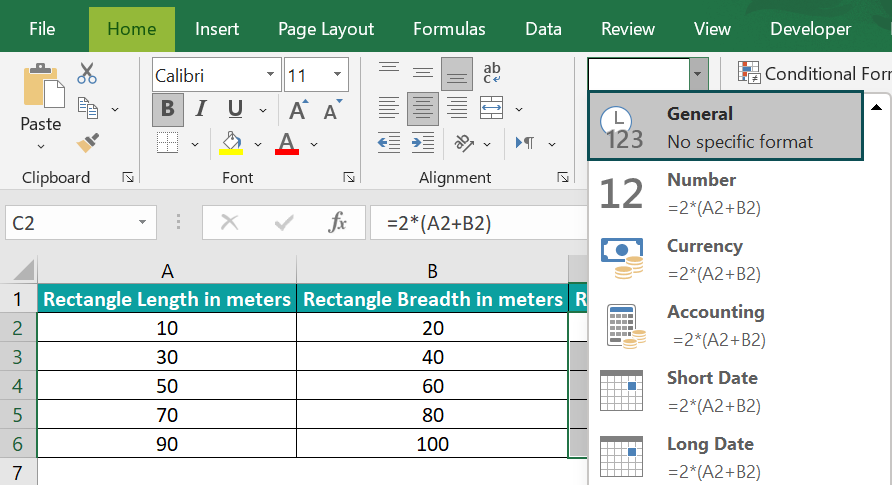This screenshot has height=485, width=892.
Task: Toggle Italic formatting
Action: pyautogui.click(x=201, y=109)
